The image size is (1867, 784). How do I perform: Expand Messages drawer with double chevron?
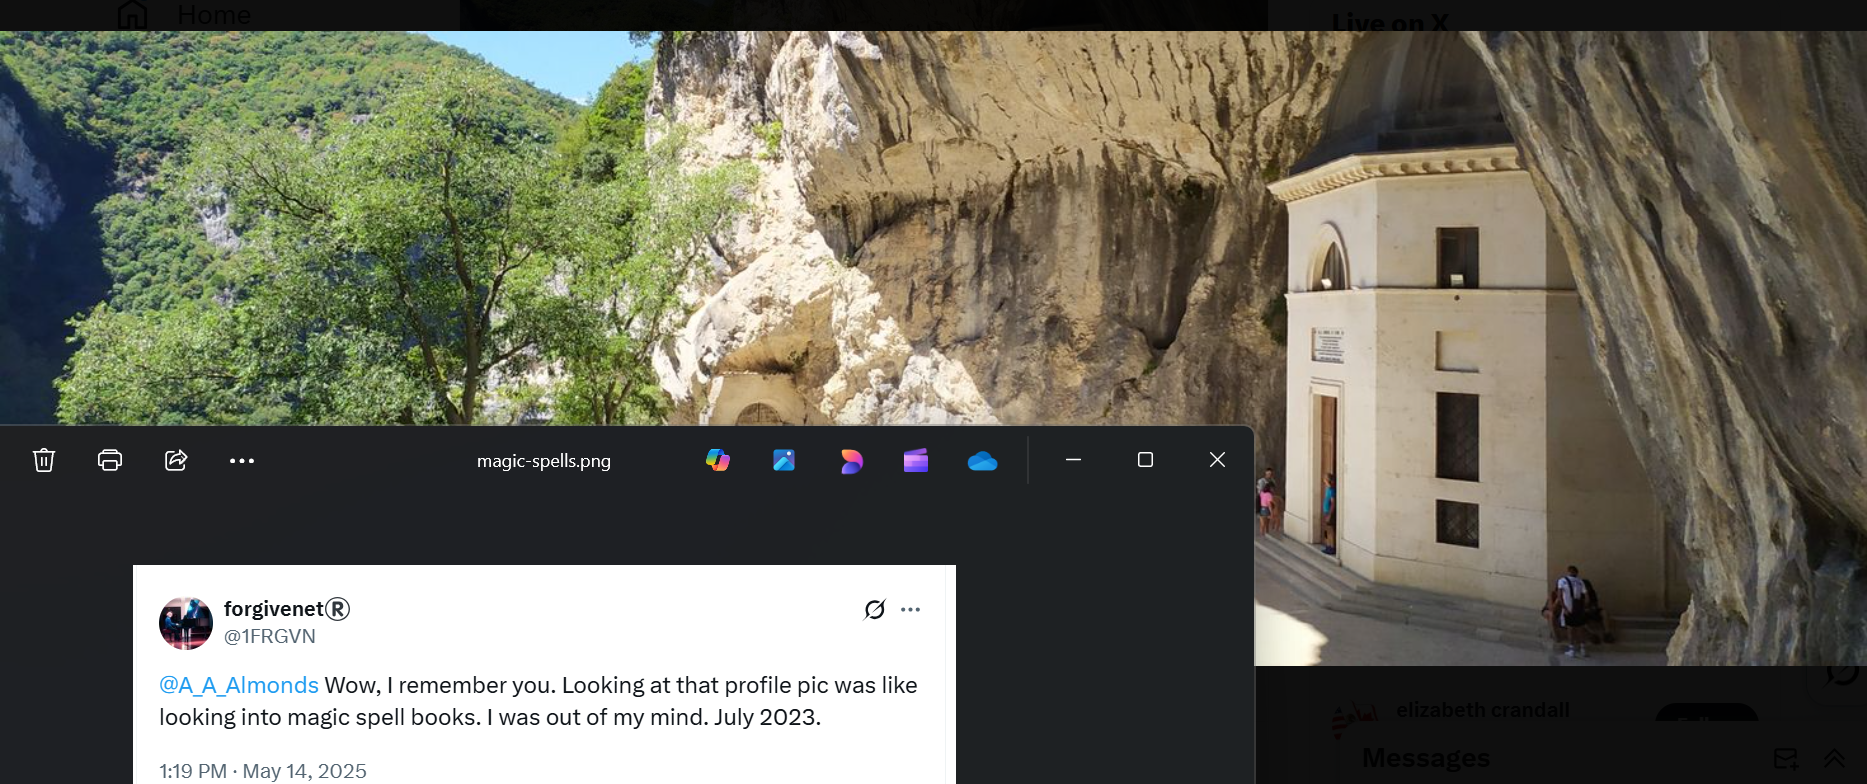click(1834, 758)
